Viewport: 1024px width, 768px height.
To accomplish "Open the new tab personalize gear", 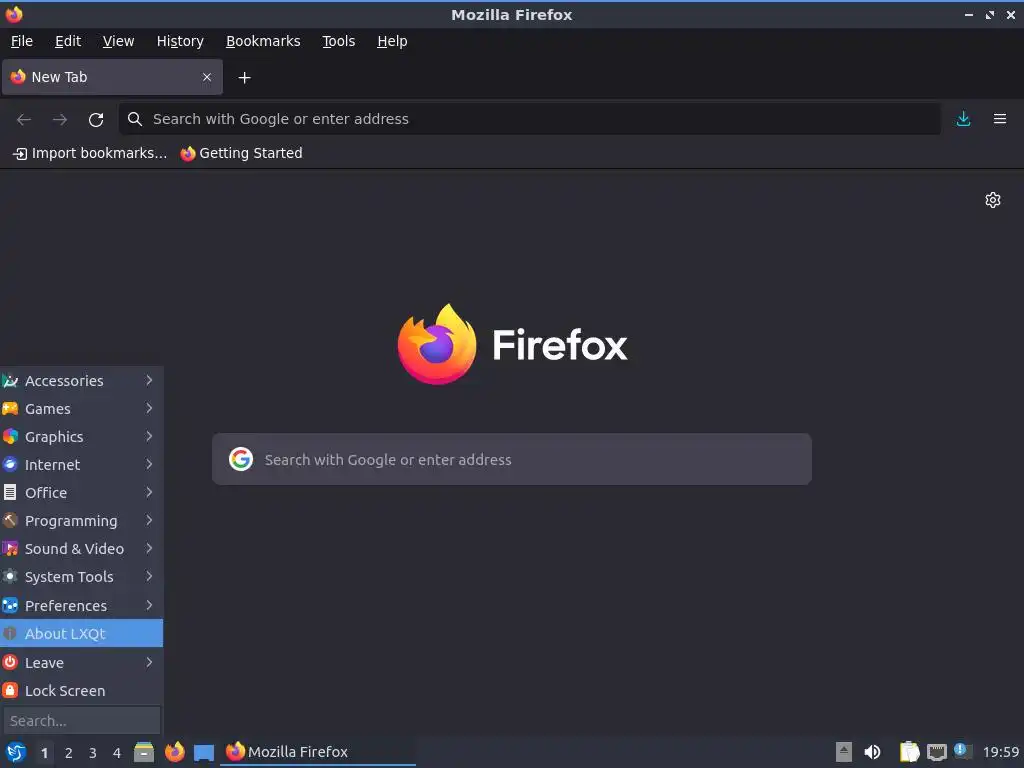I will [x=993, y=200].
